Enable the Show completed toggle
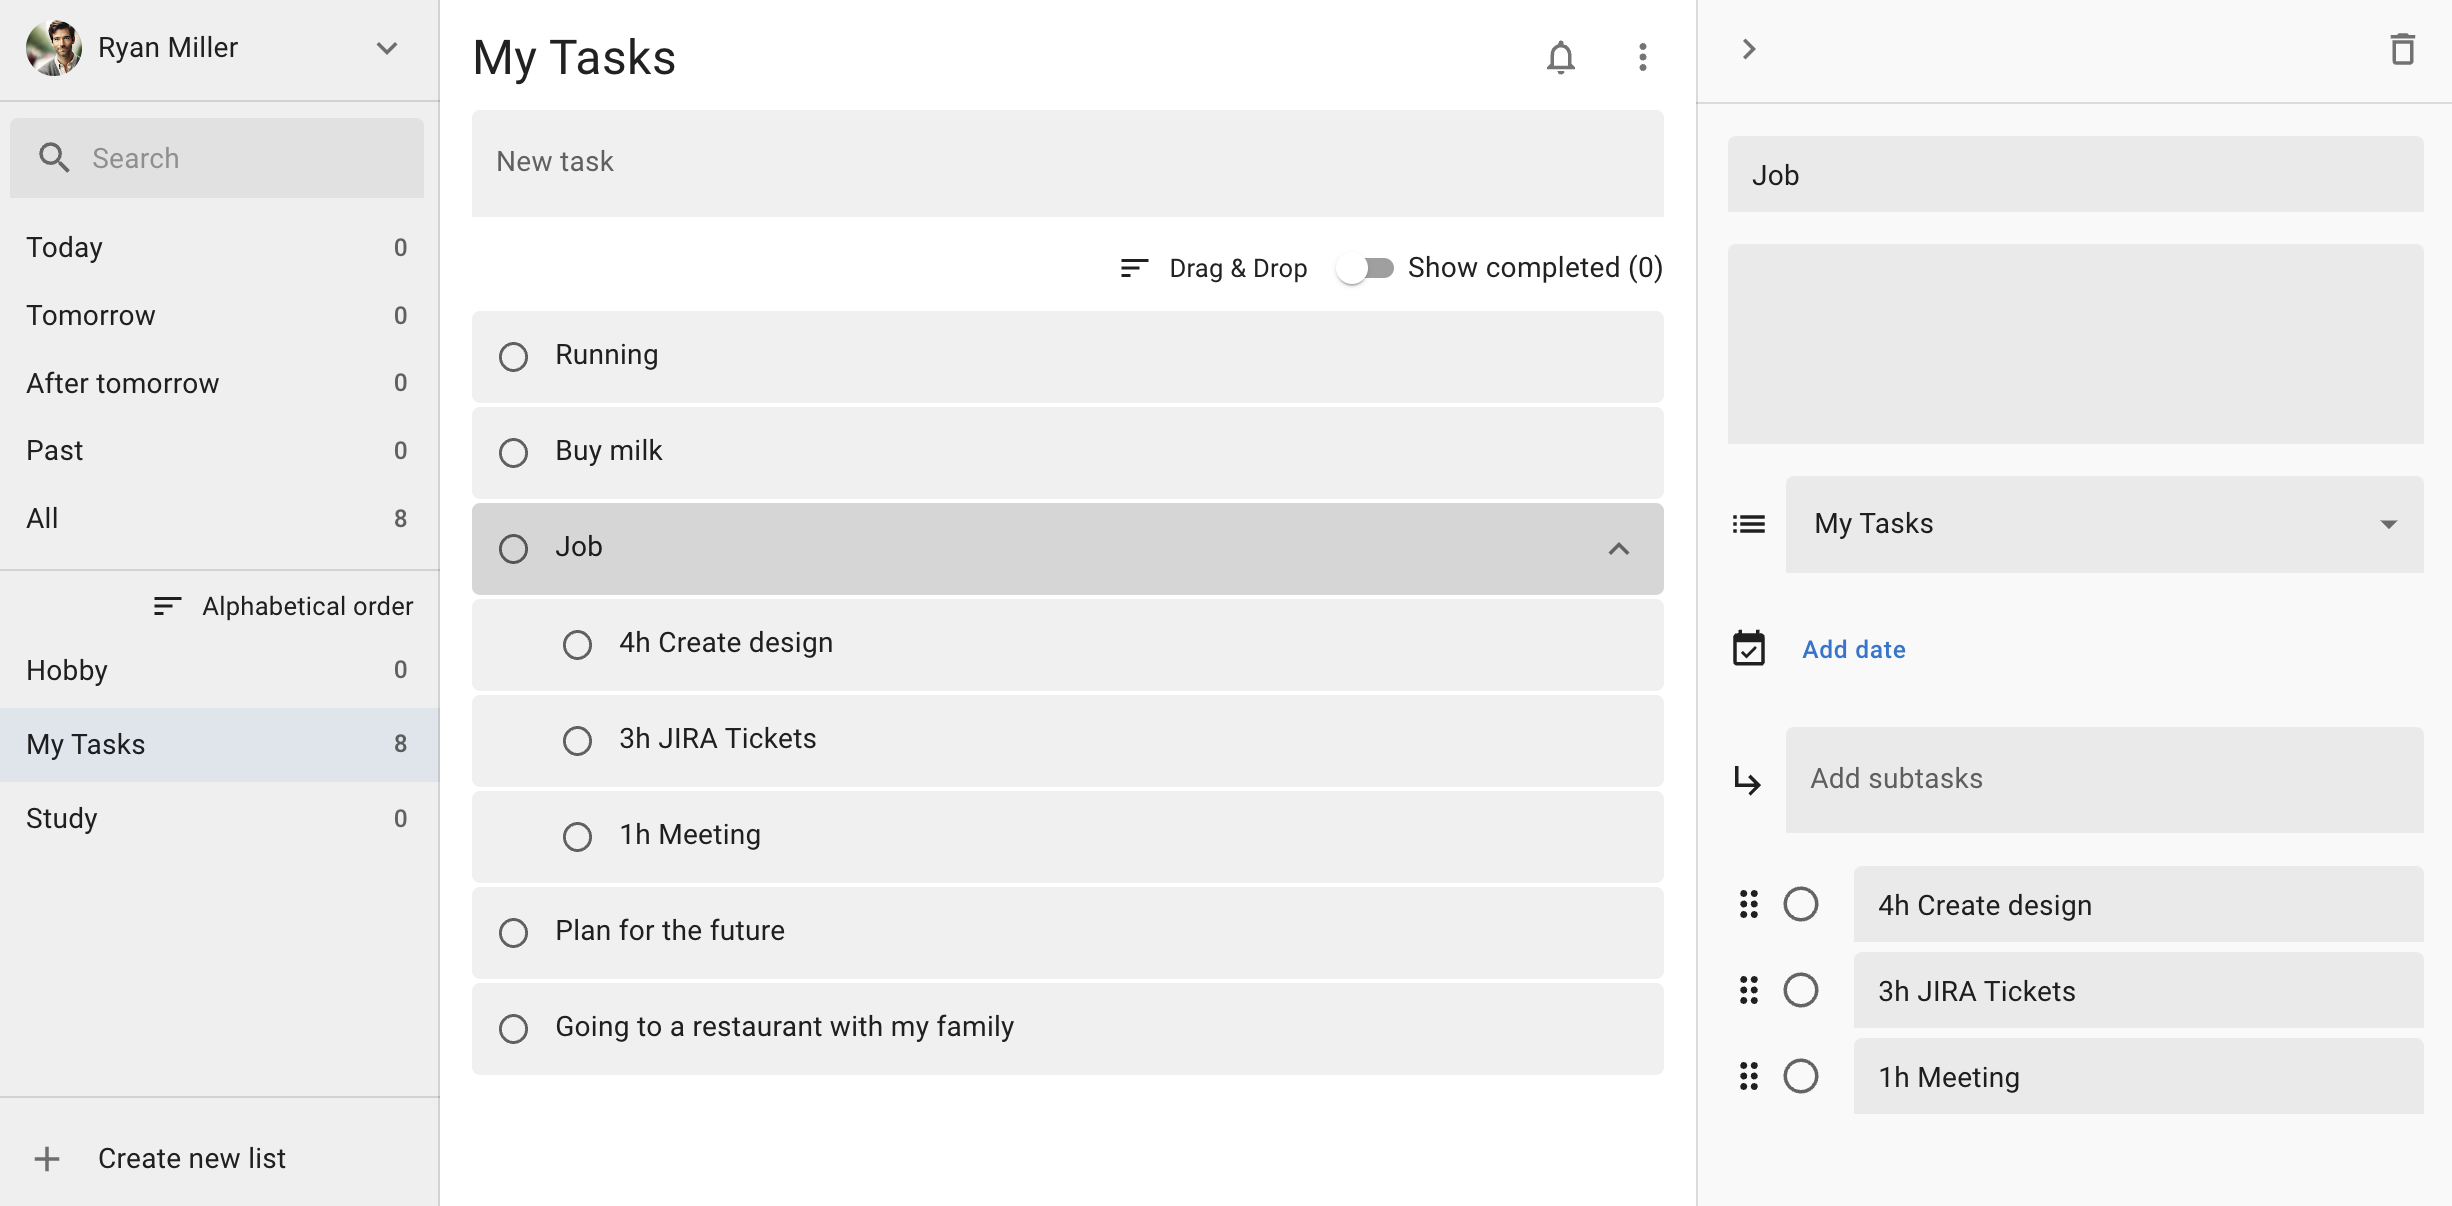The width and height of the screenshot is (2452, 1206). (x=1366, y=267)
